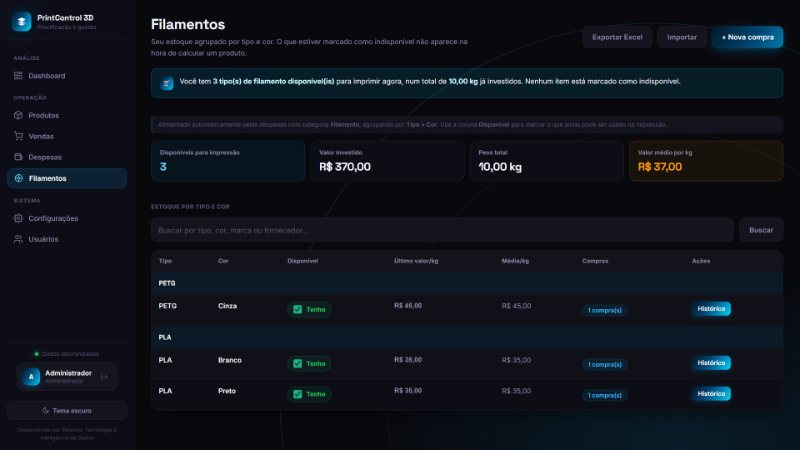This screenshot has height=450, width=800.
Task: Open Despesas menu item
Action: [x=67, y=157]
